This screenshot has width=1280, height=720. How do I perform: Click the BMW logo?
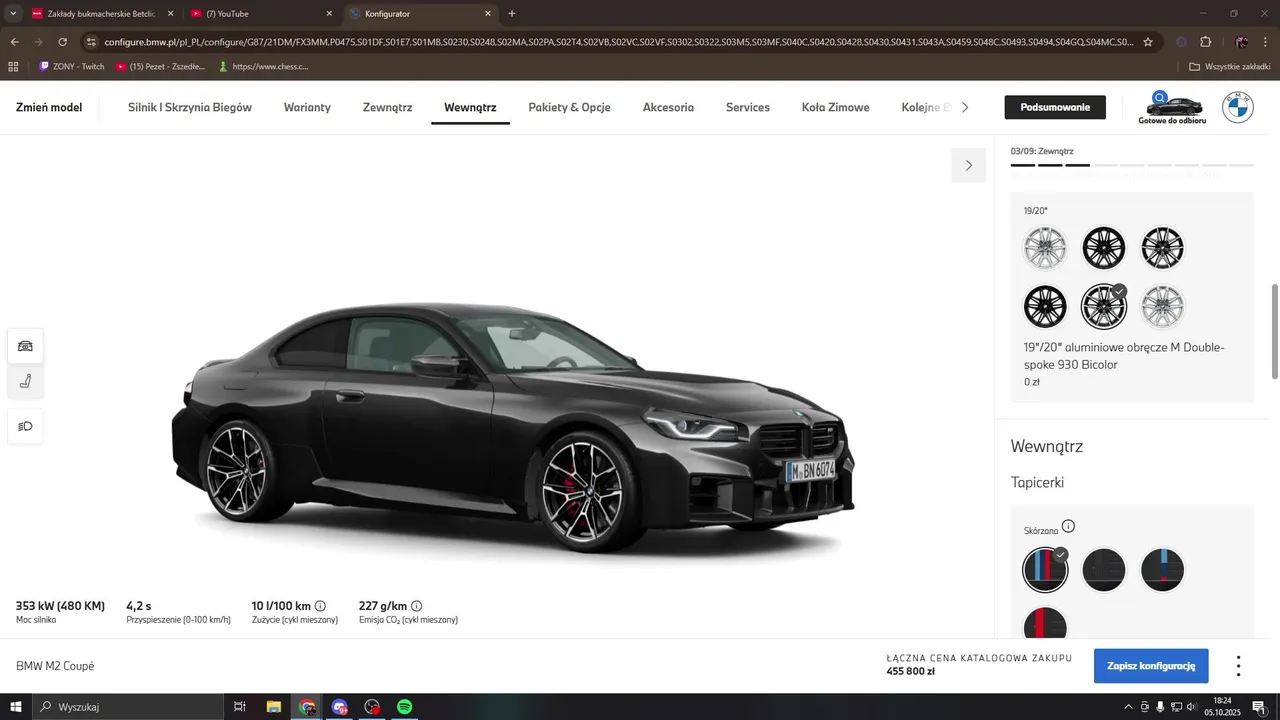[x=1238, y=107]
